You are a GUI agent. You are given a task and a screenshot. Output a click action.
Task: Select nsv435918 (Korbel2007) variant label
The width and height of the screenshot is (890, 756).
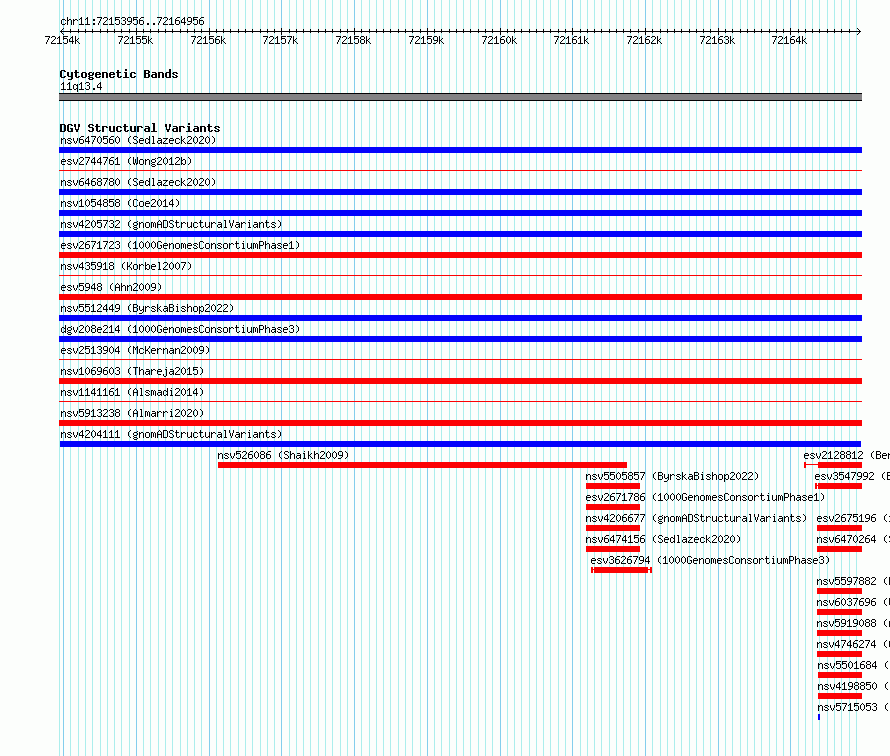pyautogui.click(x=126, y=266)
